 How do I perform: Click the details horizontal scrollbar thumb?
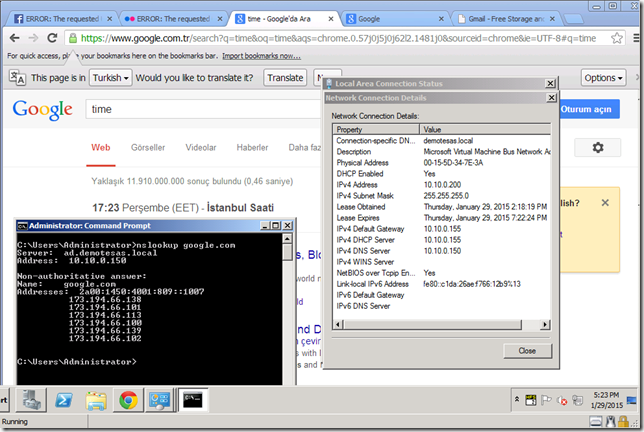click(433, 324)
